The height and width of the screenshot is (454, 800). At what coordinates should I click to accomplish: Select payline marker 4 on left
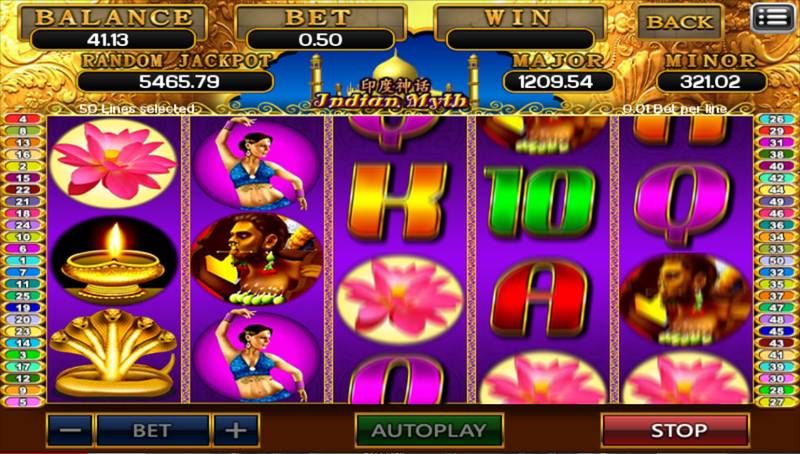pos(22,119)
